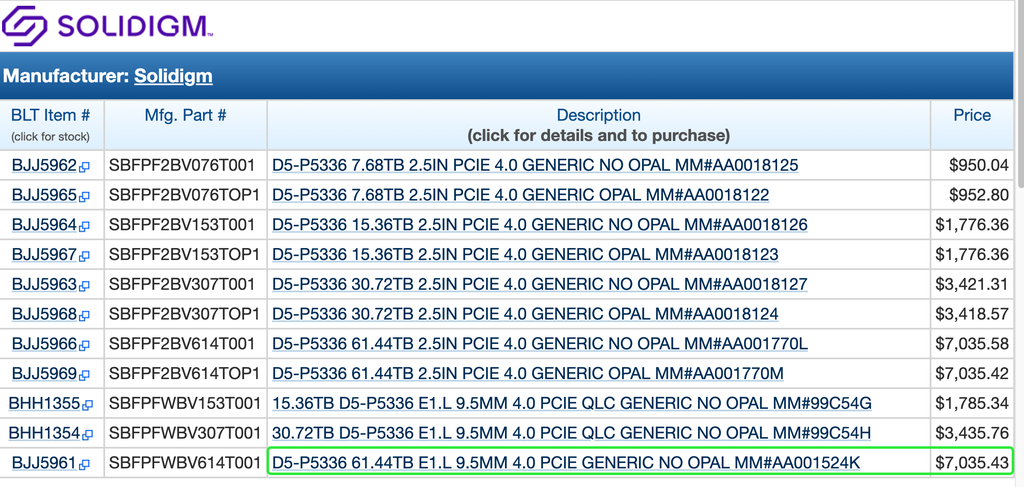The height and width of the screenshot is (487, 1024).
Task: Open stock popup icon beside BHH1355
Action: pyautogui.click(x=87, y=405)
